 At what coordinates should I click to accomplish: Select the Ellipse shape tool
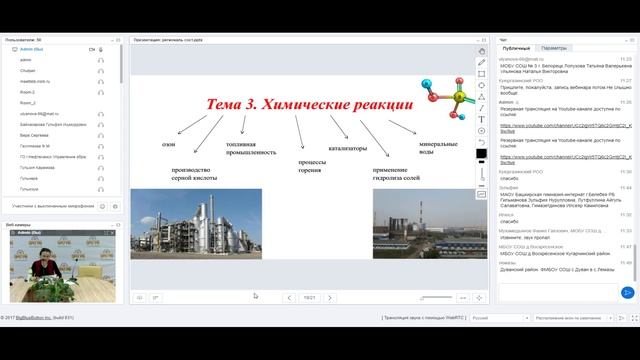click(482, 85)
